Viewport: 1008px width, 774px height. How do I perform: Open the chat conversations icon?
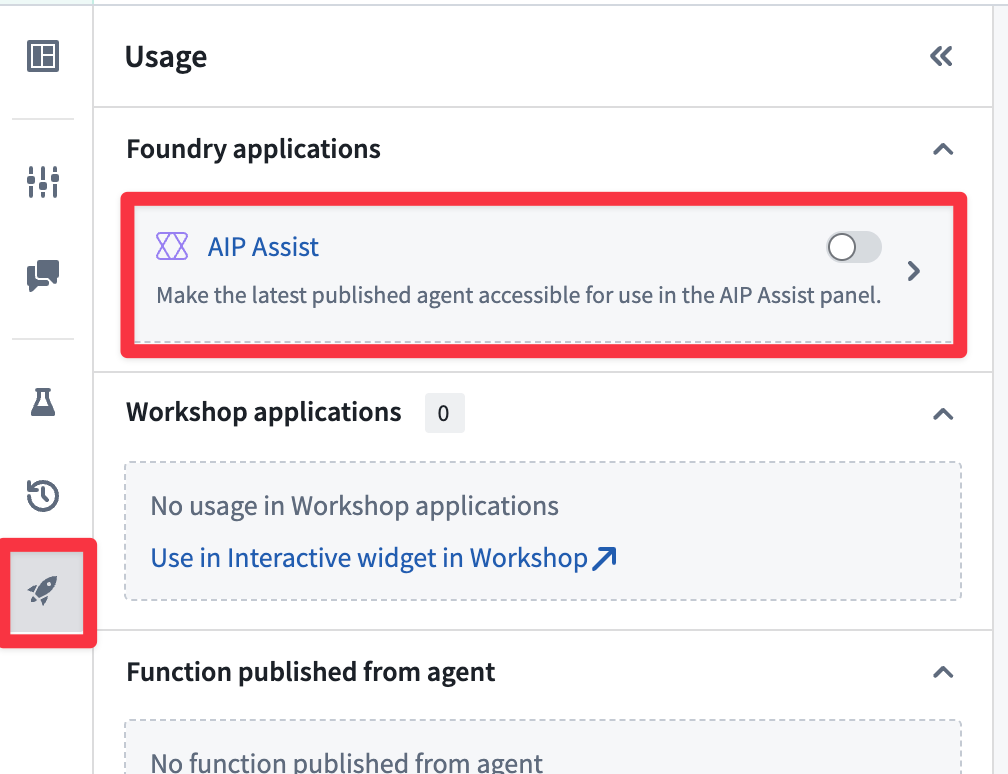pos(42,277)
